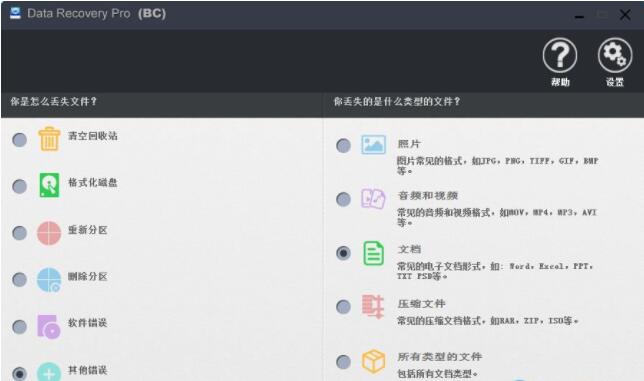Screen dimensions: 644x381
Task: Click the green 文档 document icon
Action: point(373,253)
